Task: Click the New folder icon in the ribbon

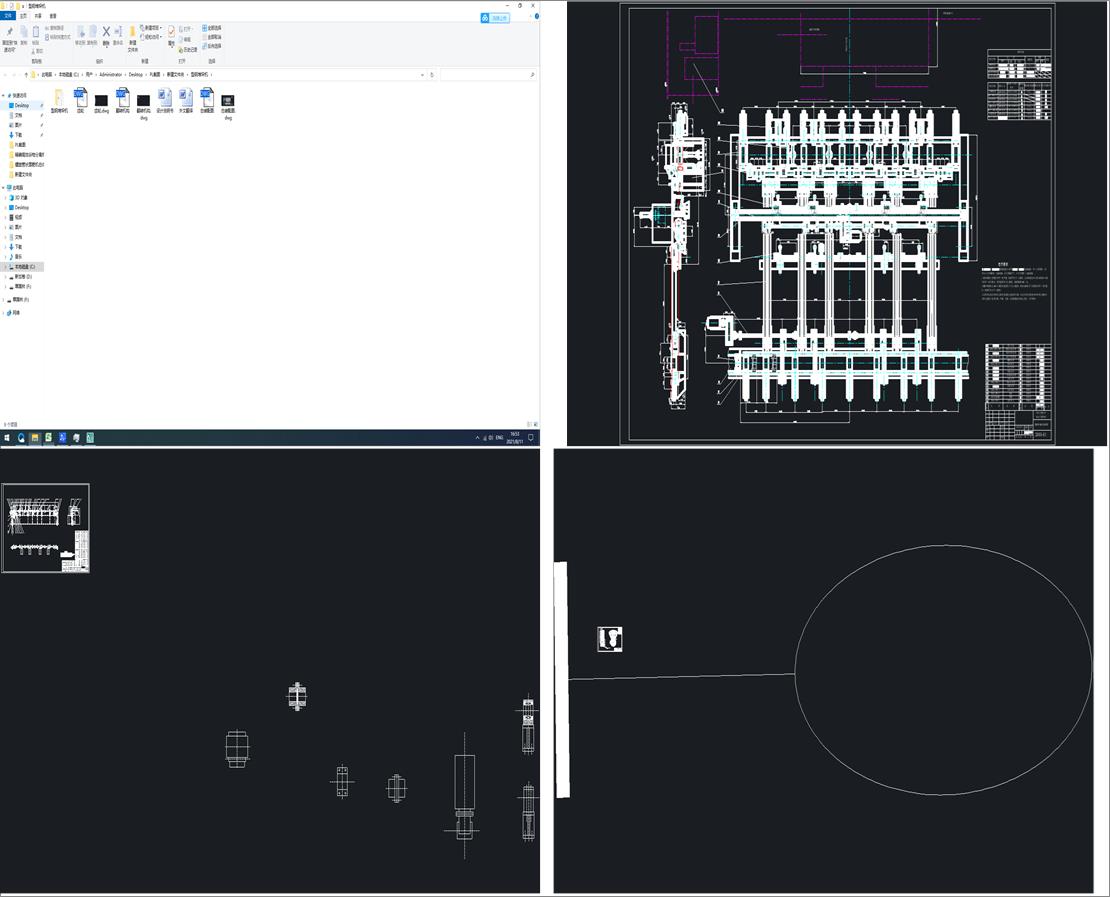Action: coord(132,32)
